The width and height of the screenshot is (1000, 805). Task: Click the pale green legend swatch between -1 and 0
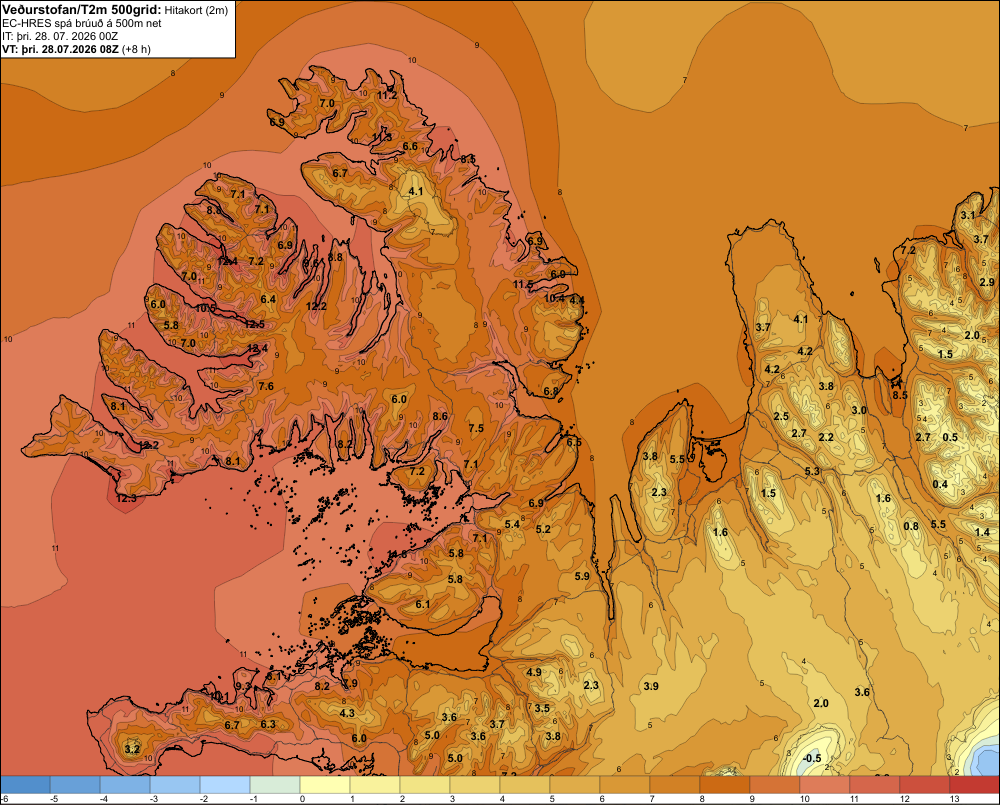(x=275, y=784)
